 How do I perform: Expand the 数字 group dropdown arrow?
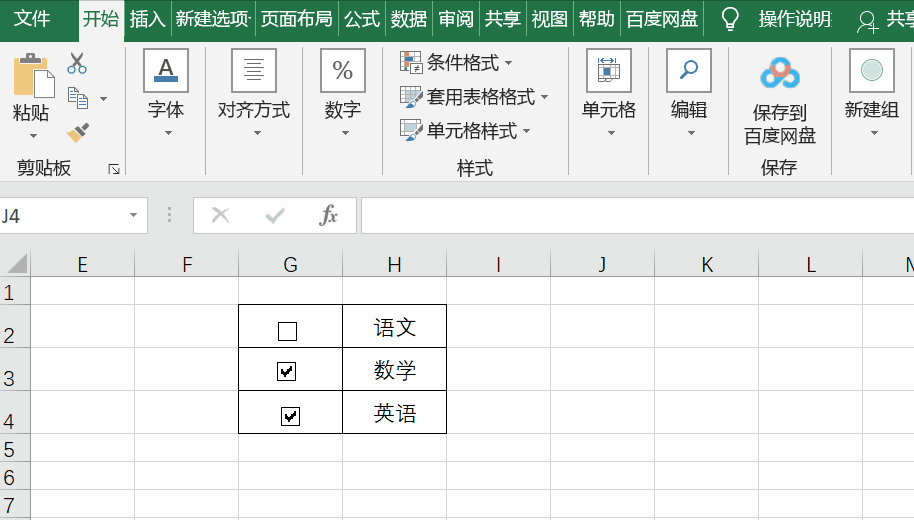point(345,133)
